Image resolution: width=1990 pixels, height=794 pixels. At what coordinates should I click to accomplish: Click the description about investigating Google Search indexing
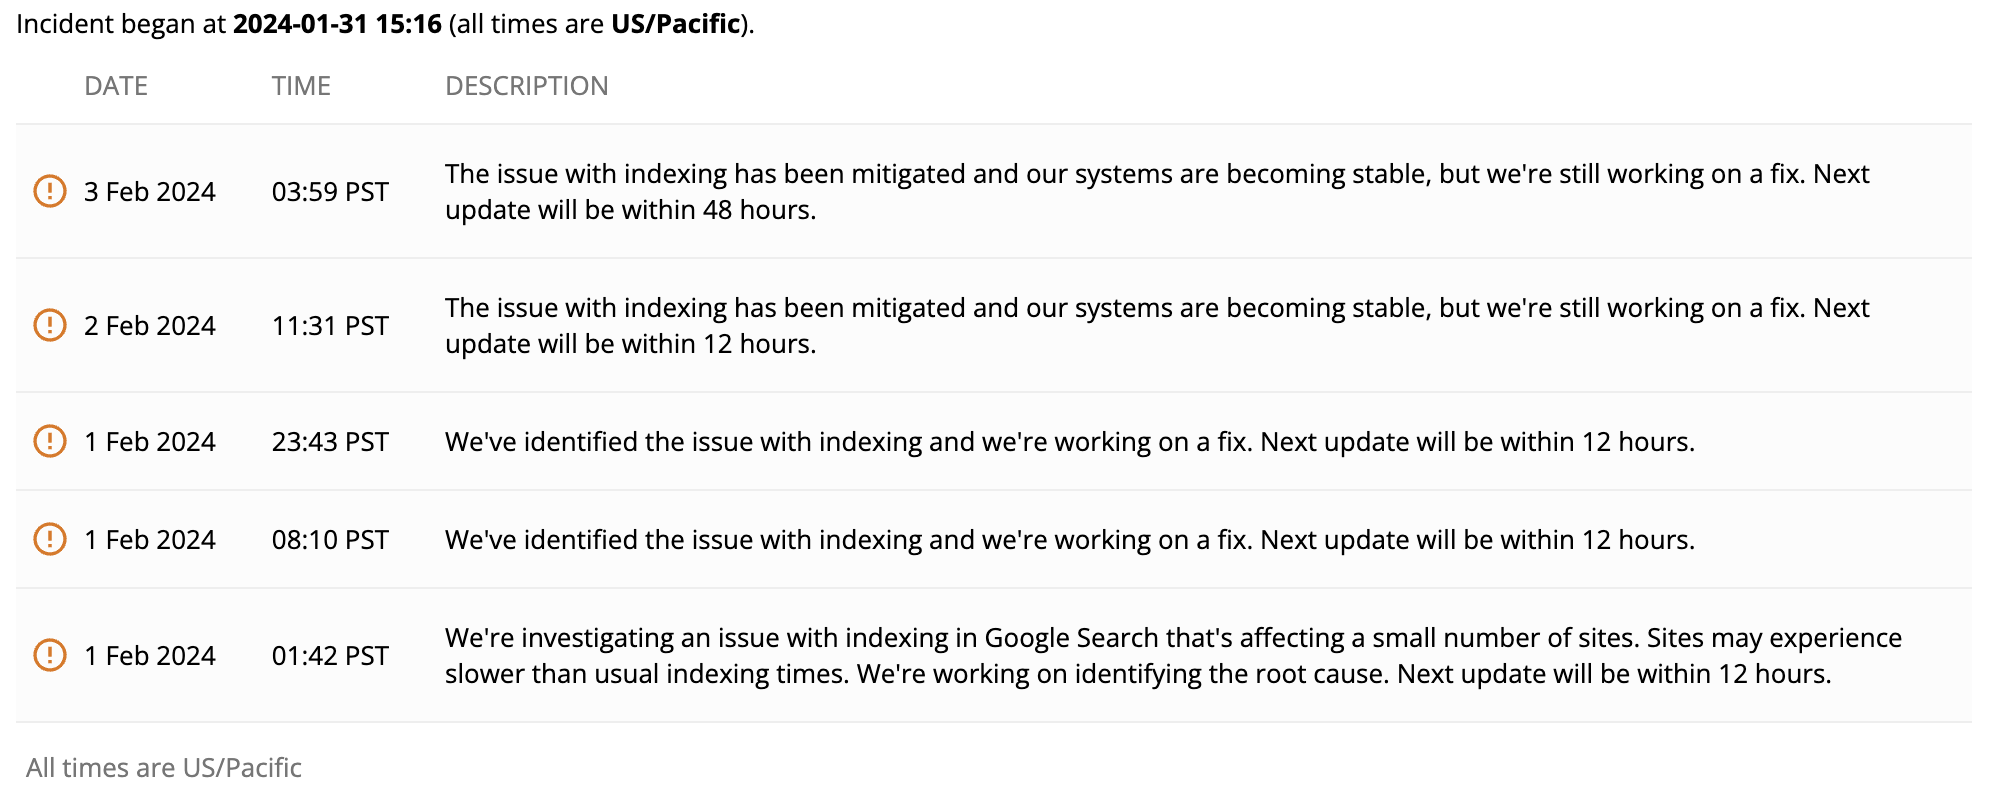pyautogui.click(x=1172, y=656)
